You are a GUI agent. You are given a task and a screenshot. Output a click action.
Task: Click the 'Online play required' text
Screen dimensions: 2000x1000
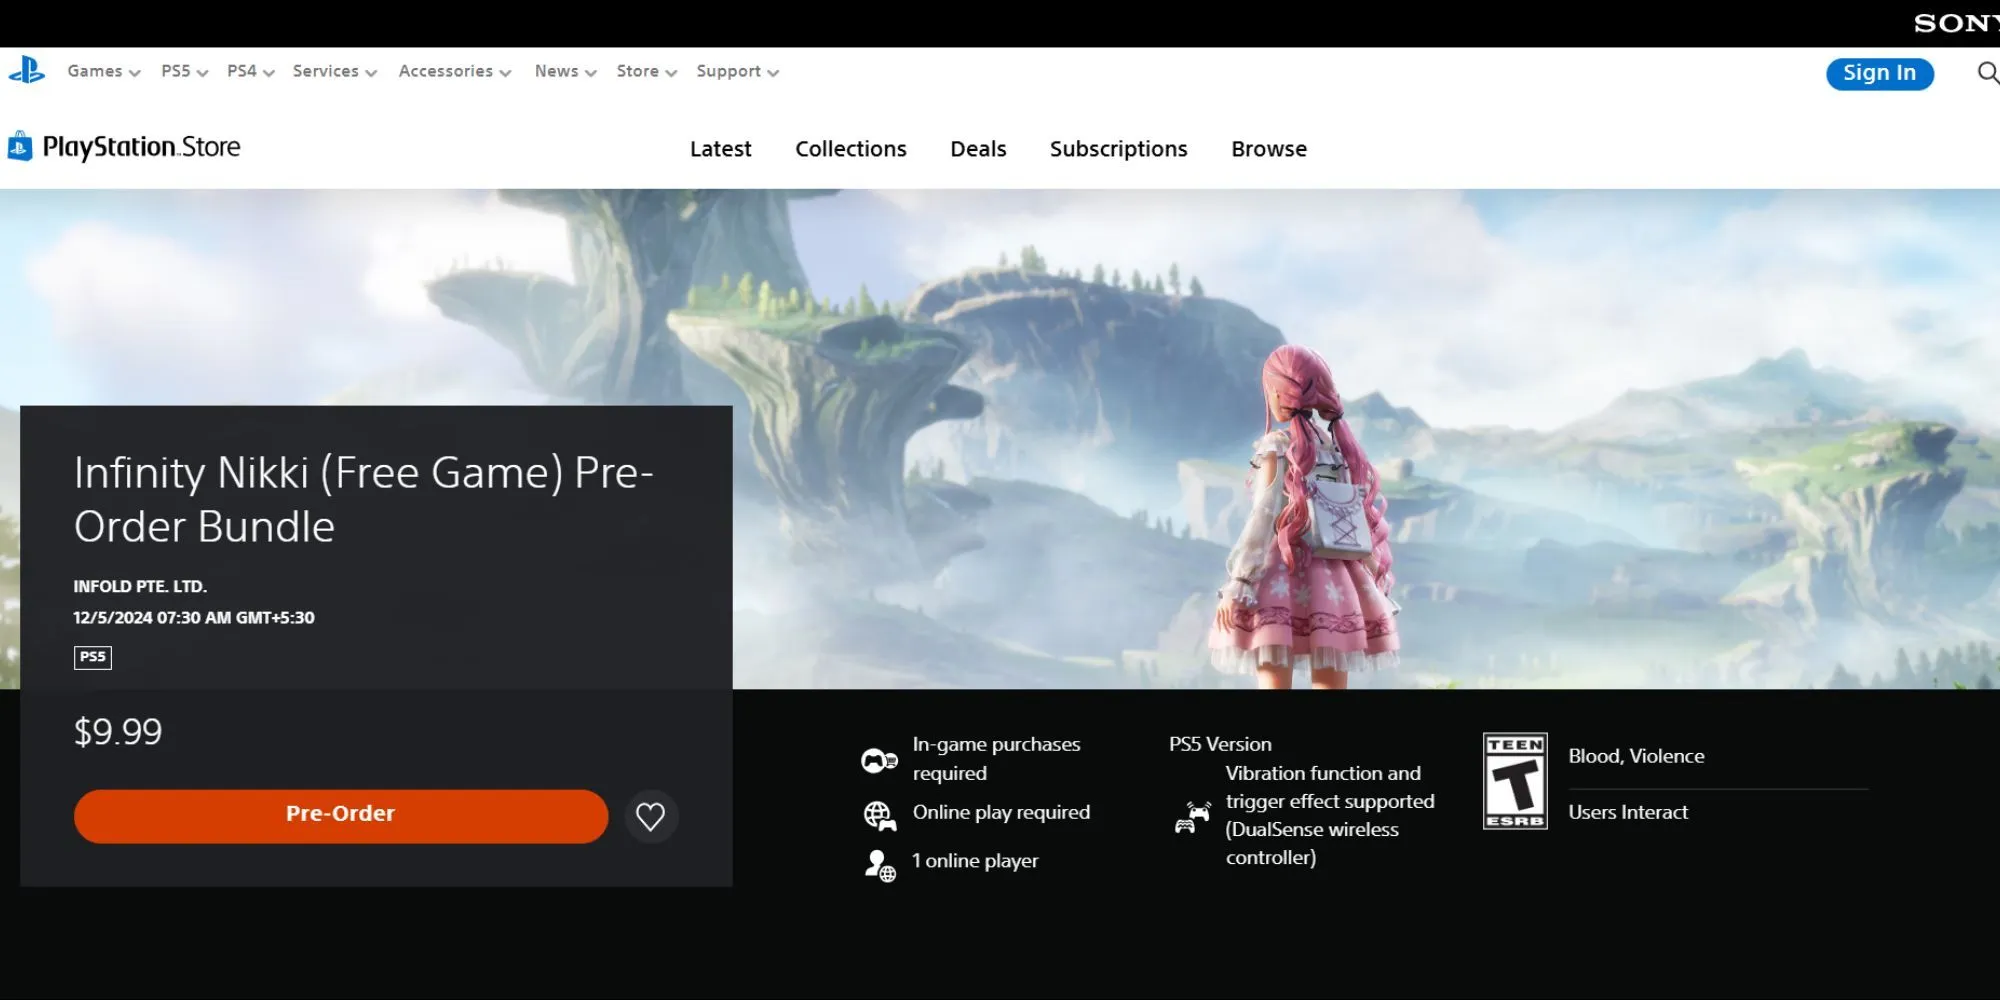pyautogui.click(x=1001, y=812)
